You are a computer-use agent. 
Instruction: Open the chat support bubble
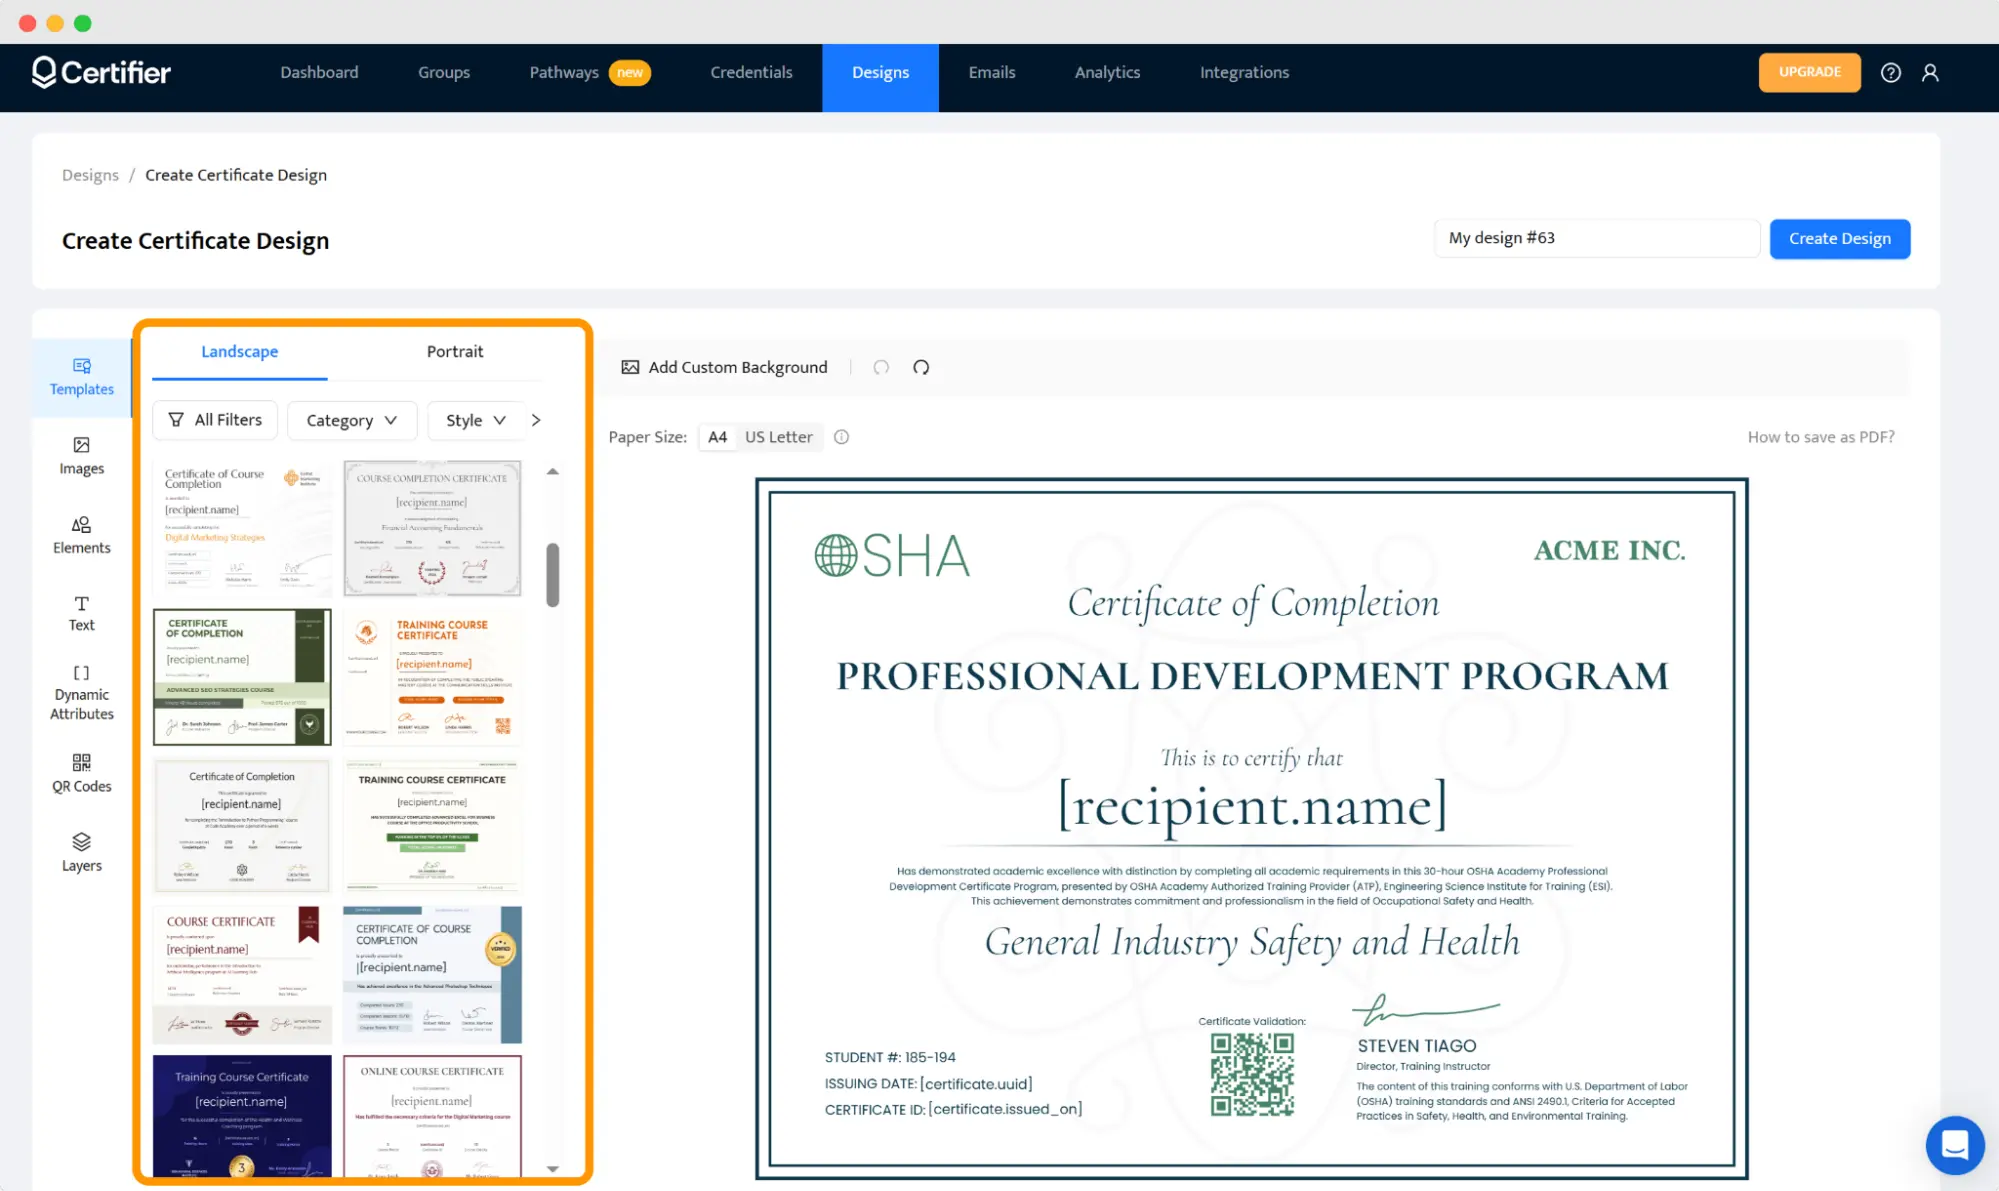(x=1954, y=1144)
